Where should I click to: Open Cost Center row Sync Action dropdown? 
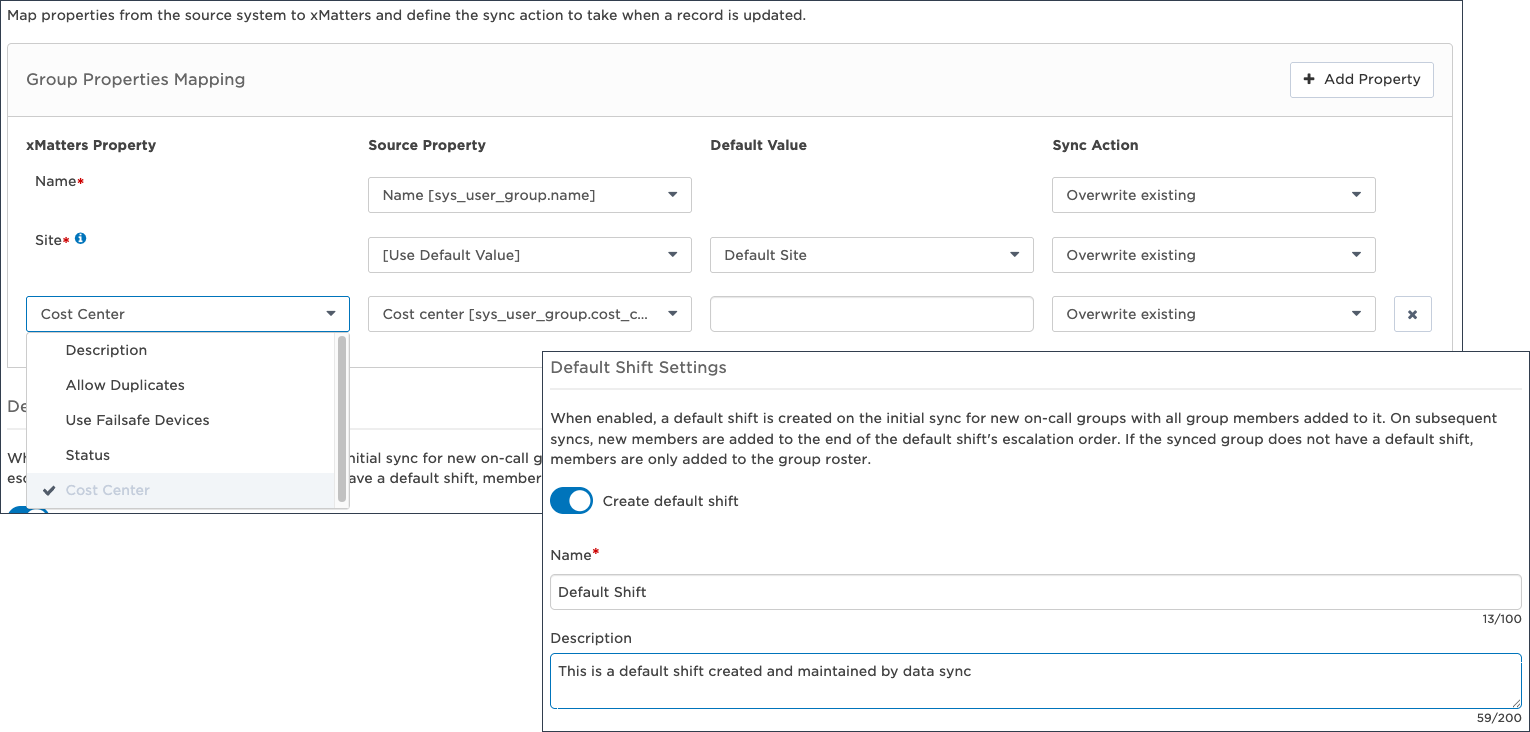click(x=1213, y=314)
